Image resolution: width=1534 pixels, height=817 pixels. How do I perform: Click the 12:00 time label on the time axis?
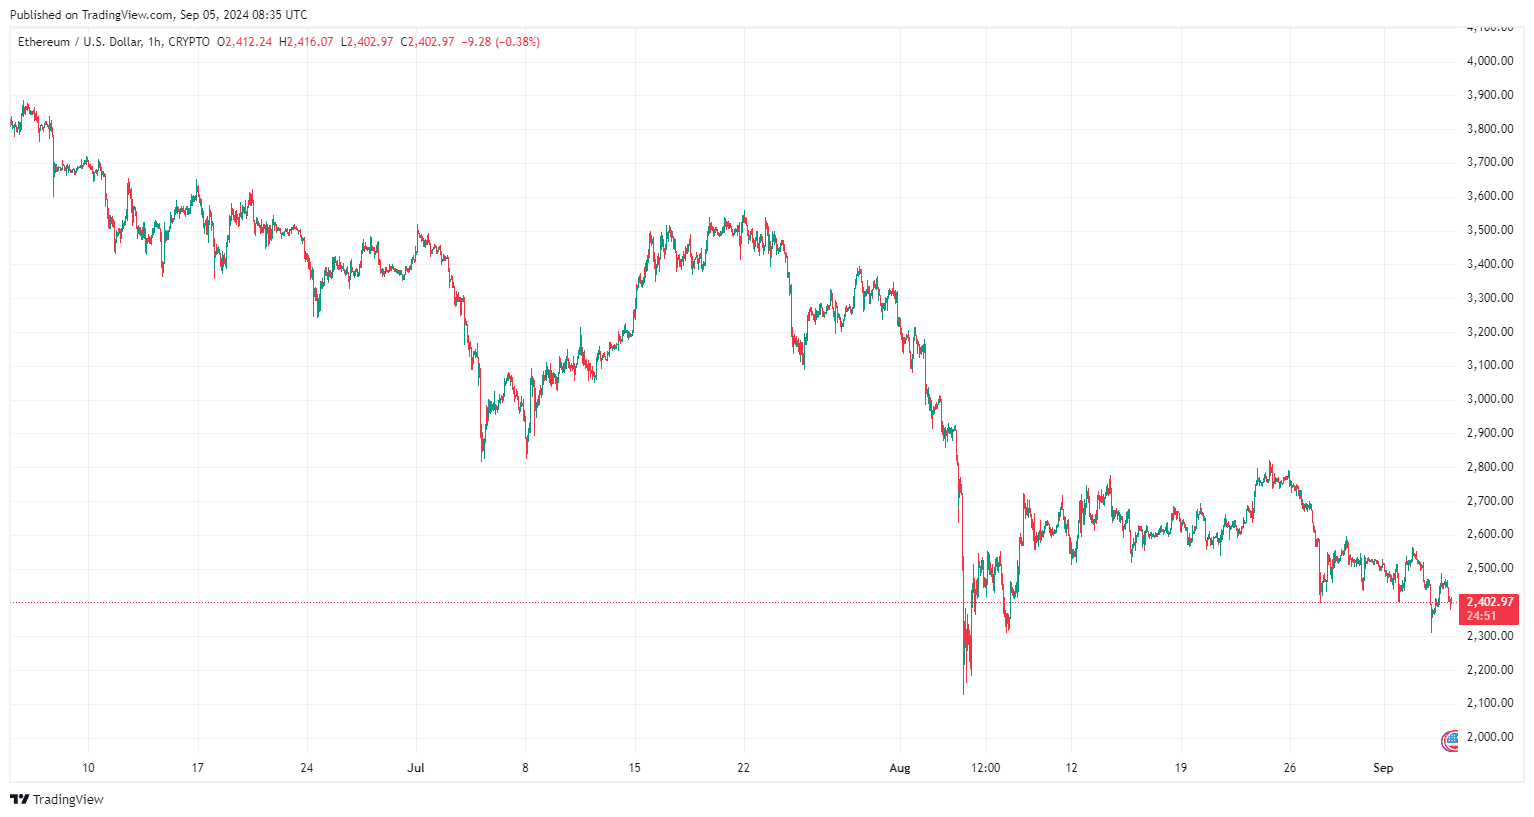(986, 768)
